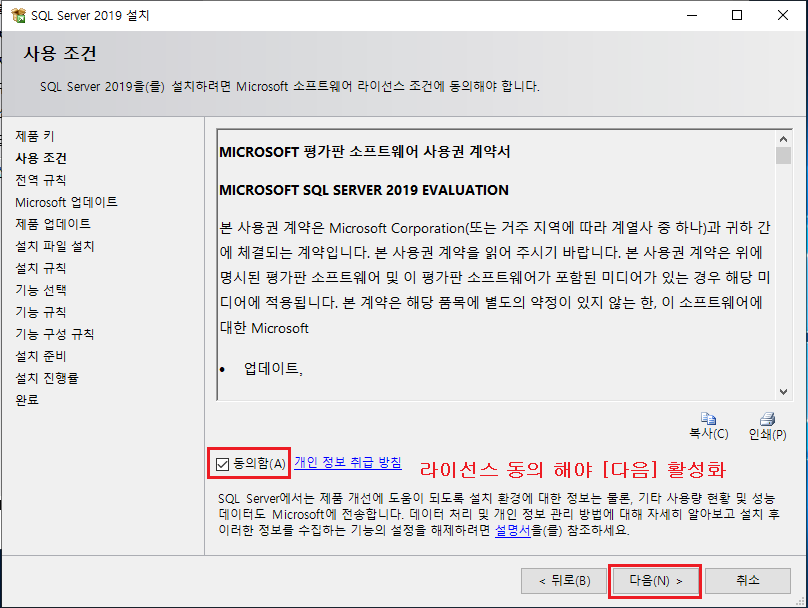Click the MICROSOFT SQL SERVER 2019 EVALUATION heading
This screenshot has height=608, width=808.
364,190
